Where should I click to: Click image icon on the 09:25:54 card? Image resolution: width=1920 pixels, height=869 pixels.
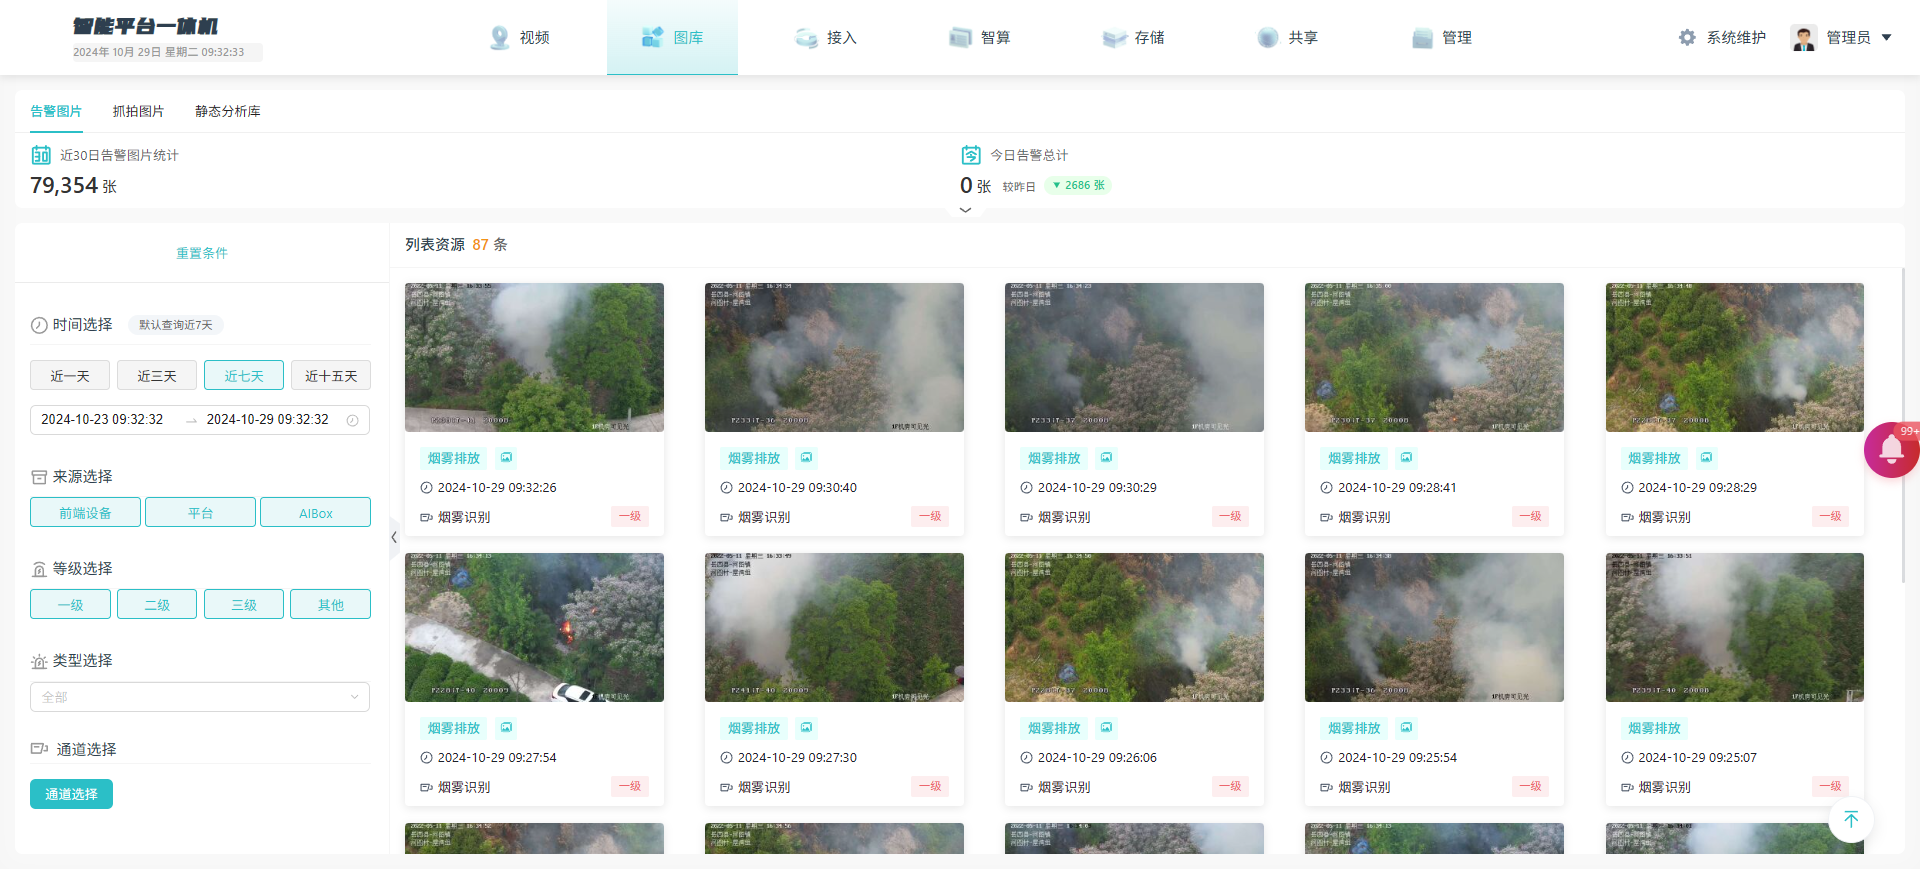pos(1407,728)
